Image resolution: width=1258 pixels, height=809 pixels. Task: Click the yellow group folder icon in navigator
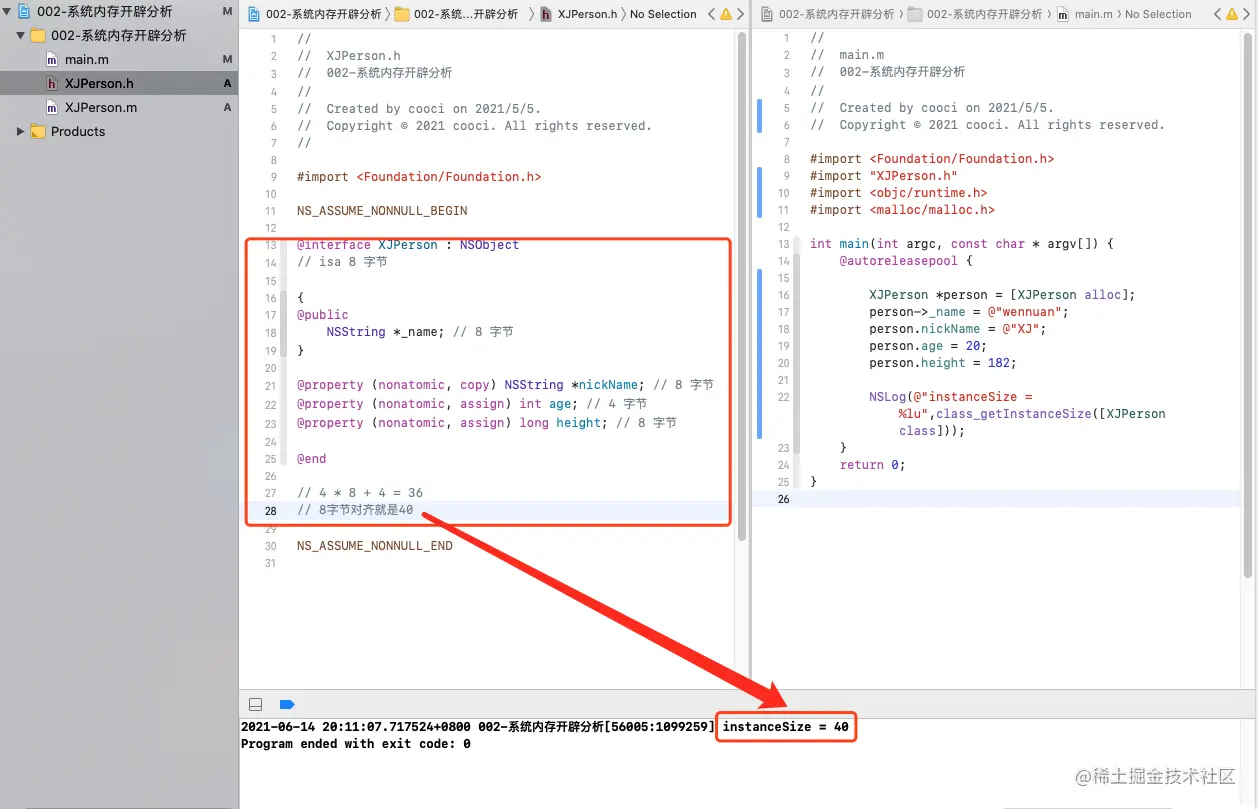(38, 35)
